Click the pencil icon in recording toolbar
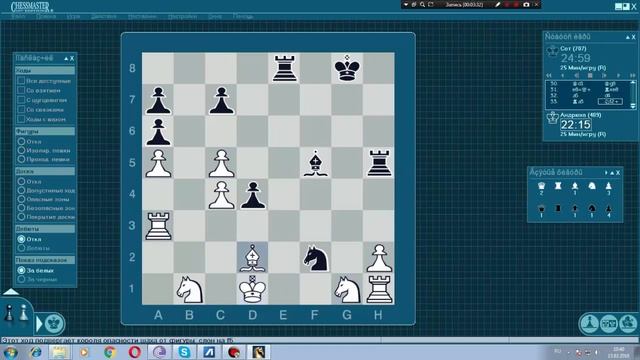The image size is (640, 360). [497, 4]
